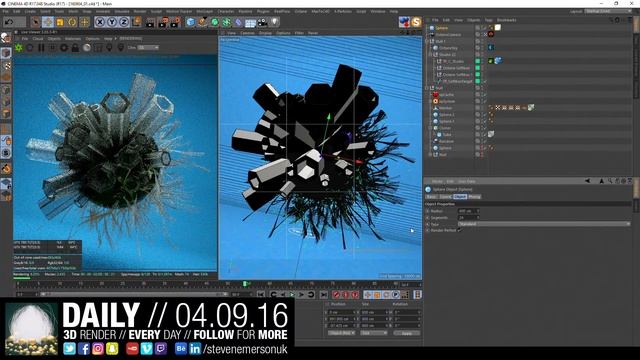The image size is (640, 360).
Task: Click green gear in Live Viewer
Action: [19, 48]
